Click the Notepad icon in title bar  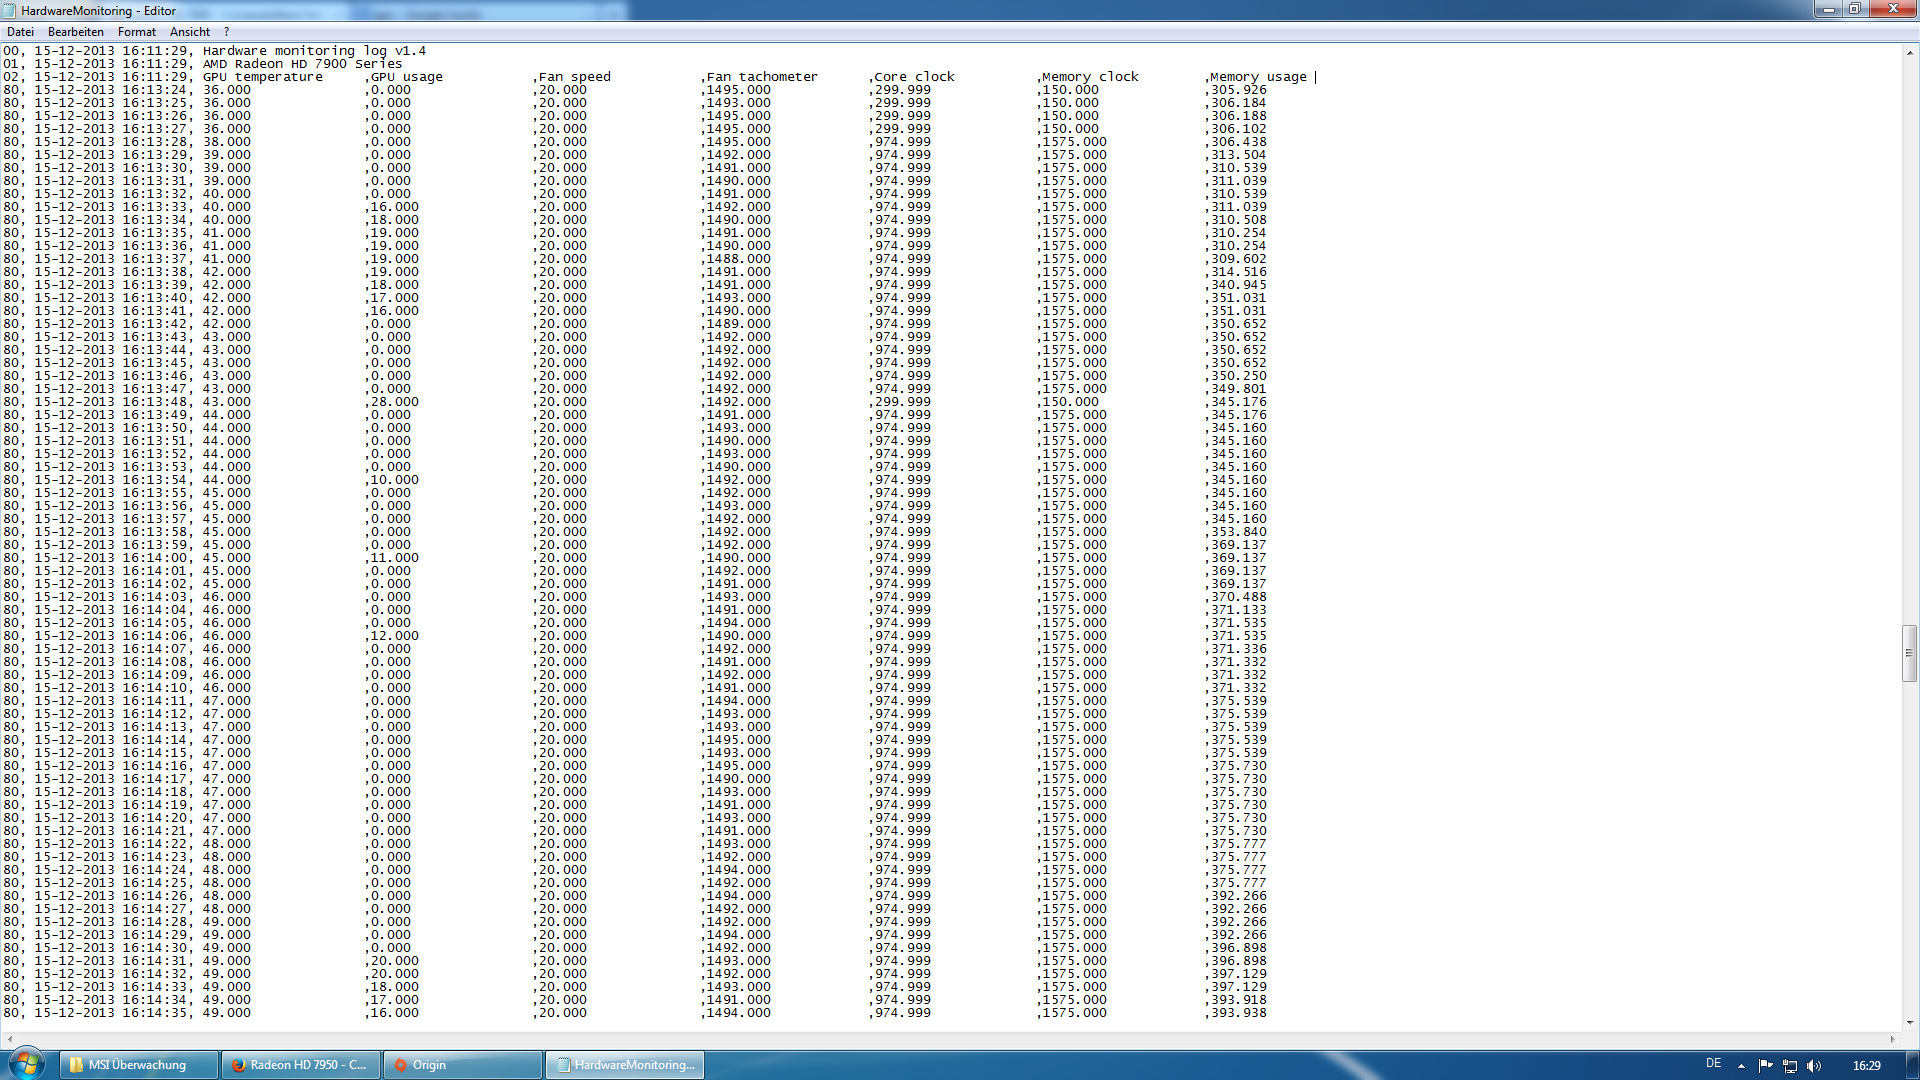pyautogui.click(x=10, y=10)
